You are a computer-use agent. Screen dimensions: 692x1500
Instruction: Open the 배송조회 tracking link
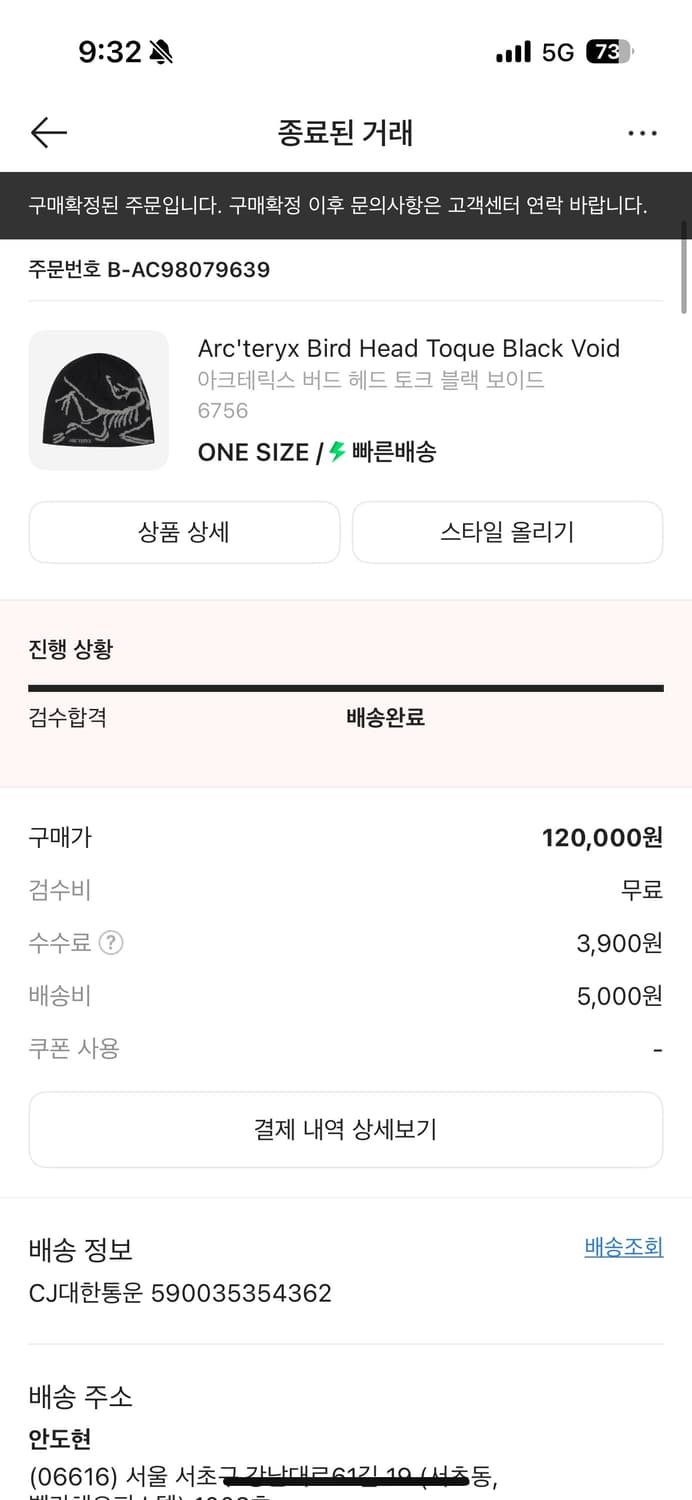(623, 1247)
